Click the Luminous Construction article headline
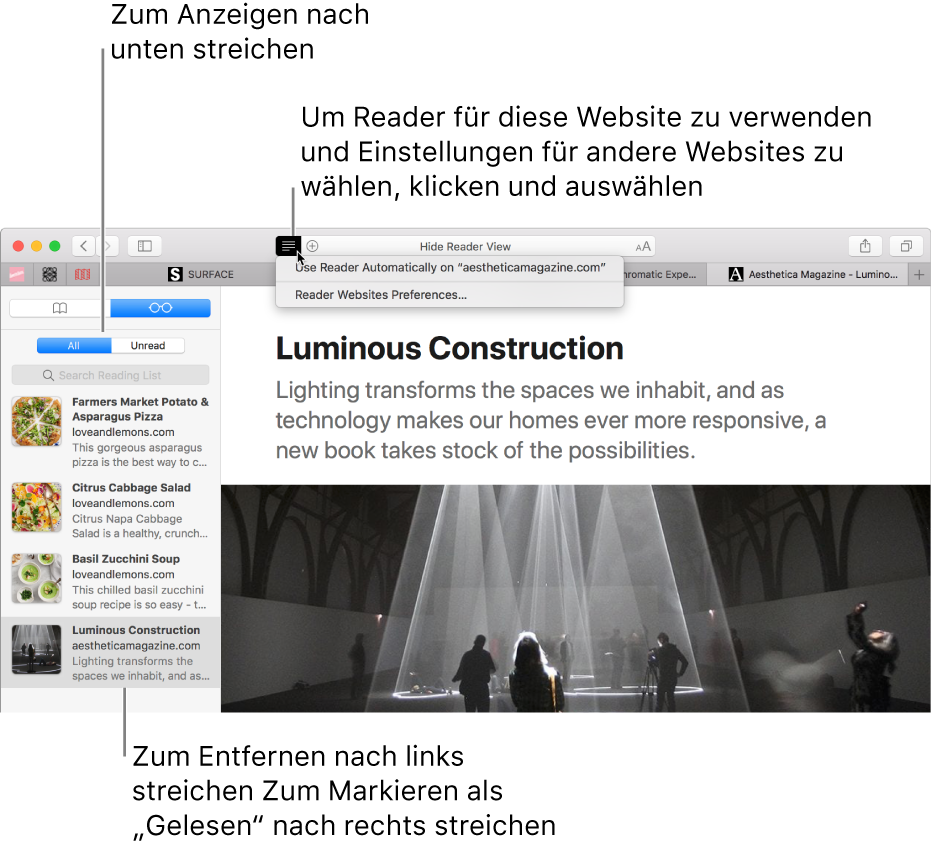The image size is (931, 849). tap(449, 349)
